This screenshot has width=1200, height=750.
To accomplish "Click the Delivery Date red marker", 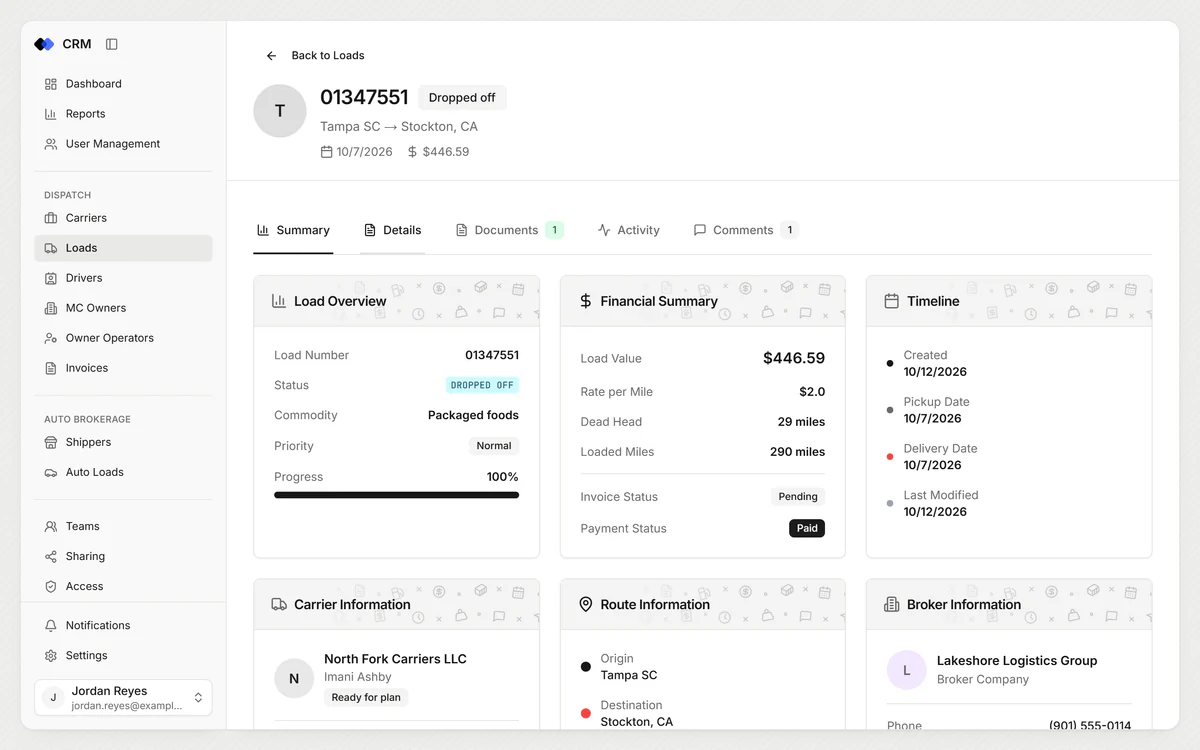I will pos(890,457).
